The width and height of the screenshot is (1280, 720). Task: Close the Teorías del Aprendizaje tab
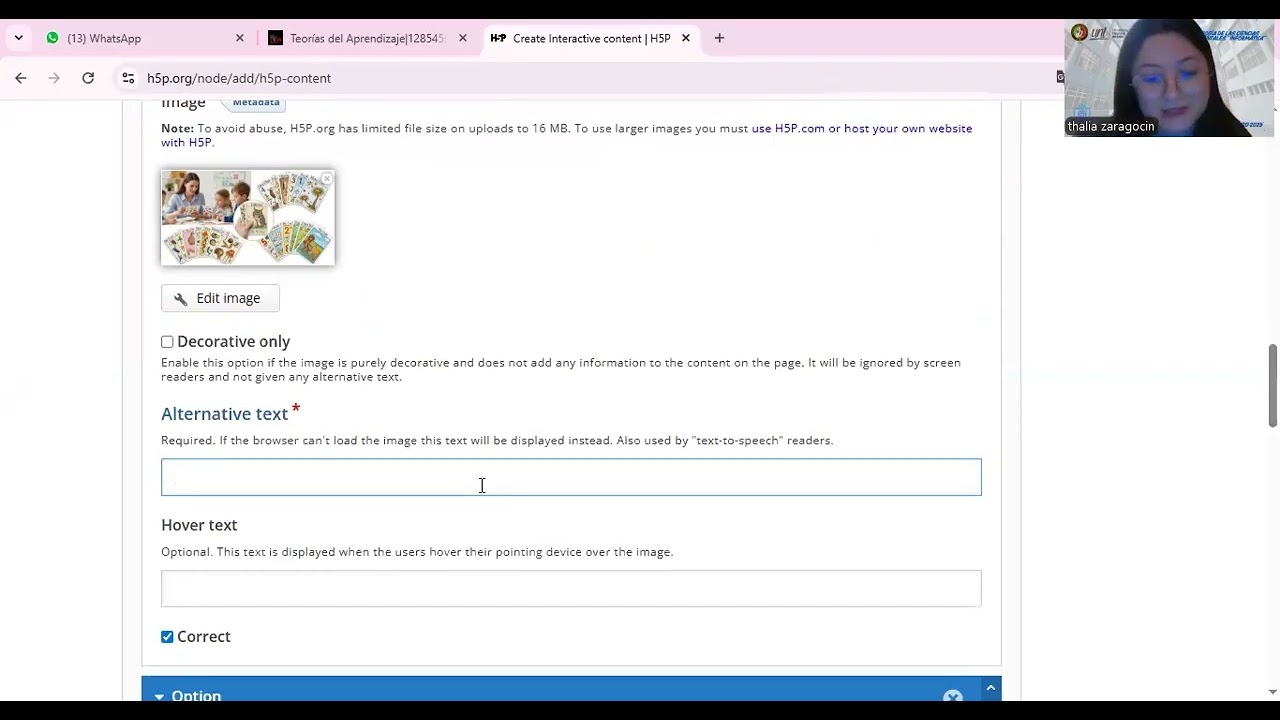[463, 38]
